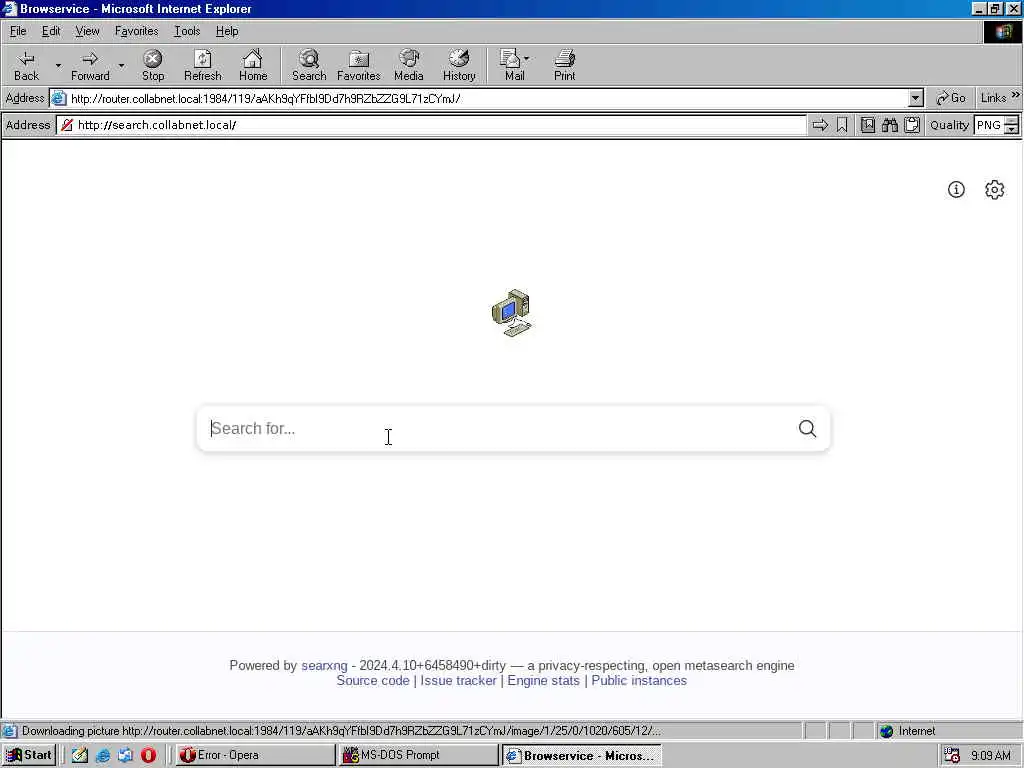
Task: Launch Internet Explorer from quick launch
Action: 103,756
